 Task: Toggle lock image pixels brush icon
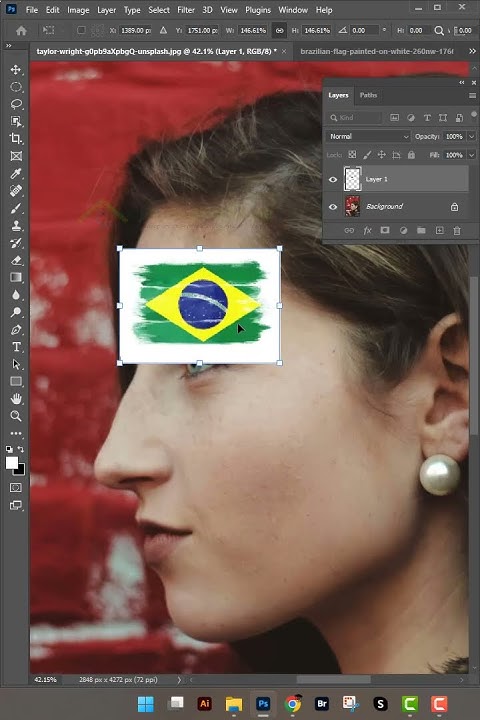point(367,155)
